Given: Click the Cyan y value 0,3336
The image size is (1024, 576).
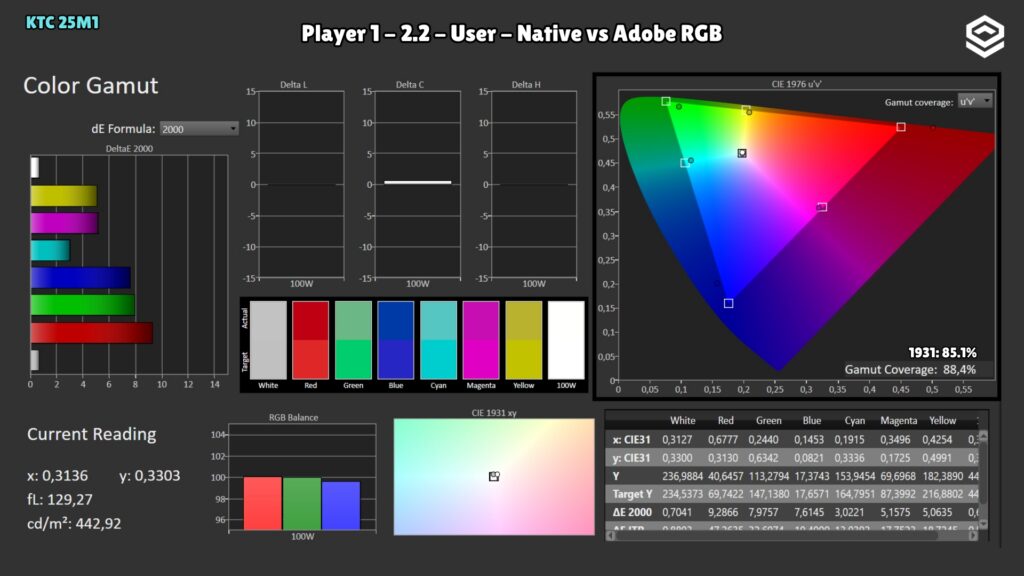Looking at the screenshot, I should (x=849, y=458).
